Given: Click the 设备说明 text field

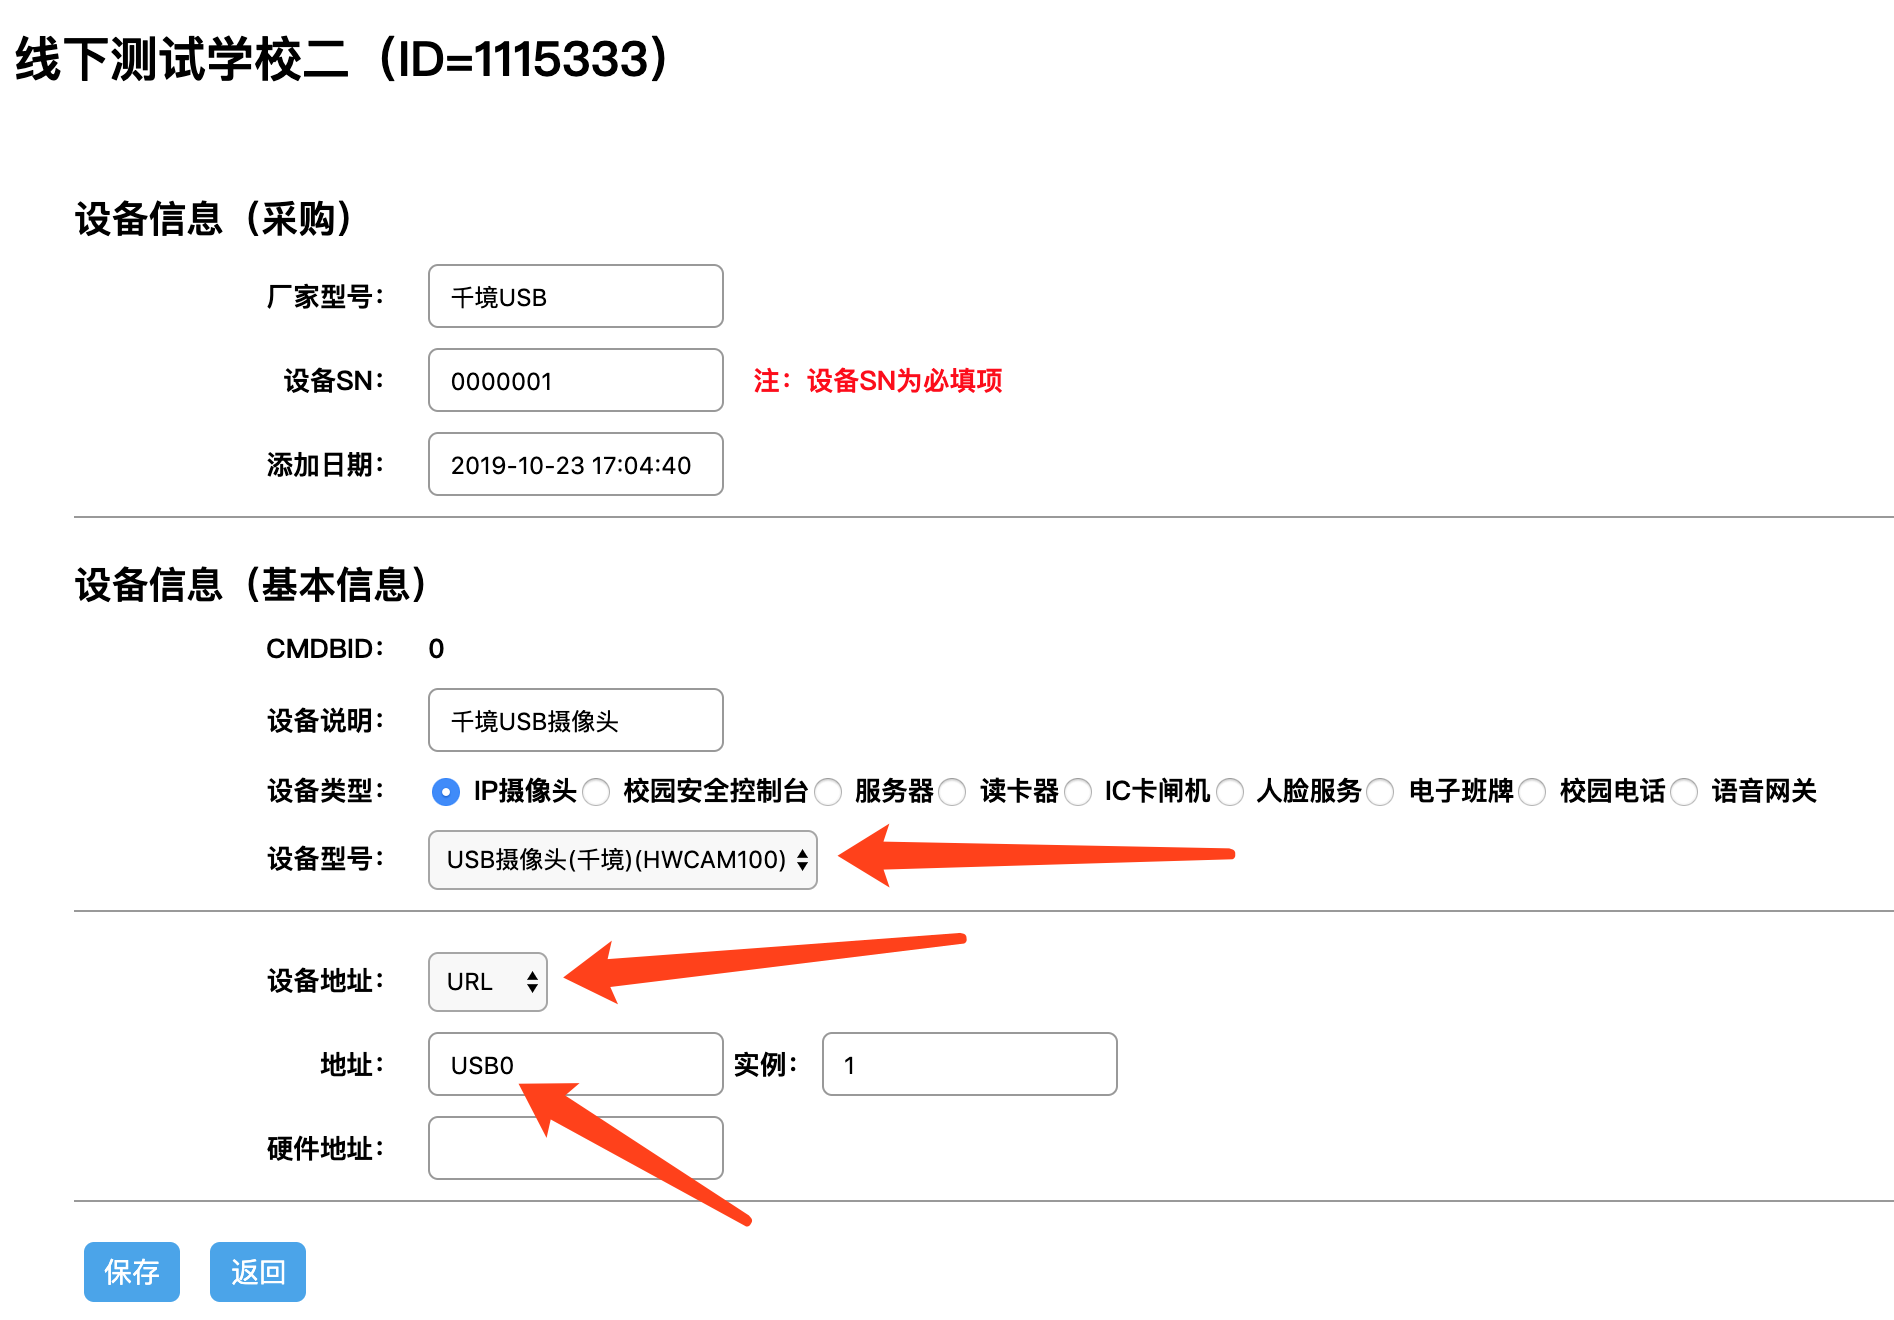Looking at the screenshot, I should pyautogui.click(x=575, y=721).
